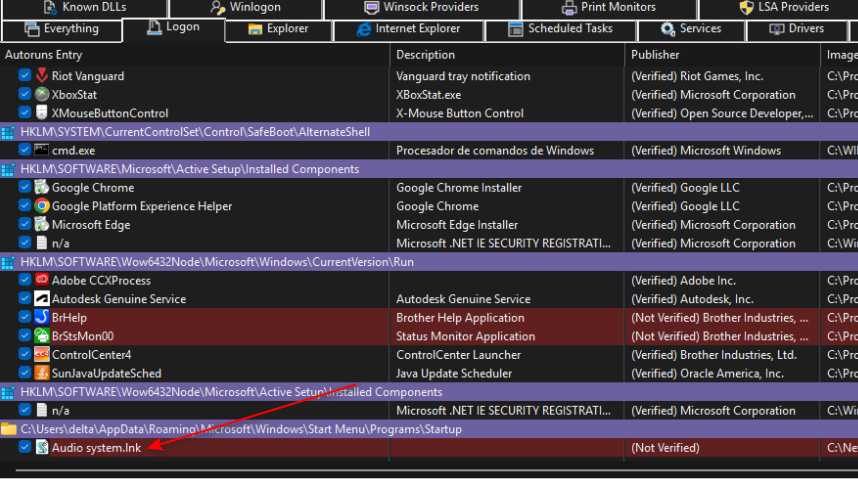This screenshot has width=858, height=479.
Task: Click 'Status Monitor Application' description
Action: 465,337
